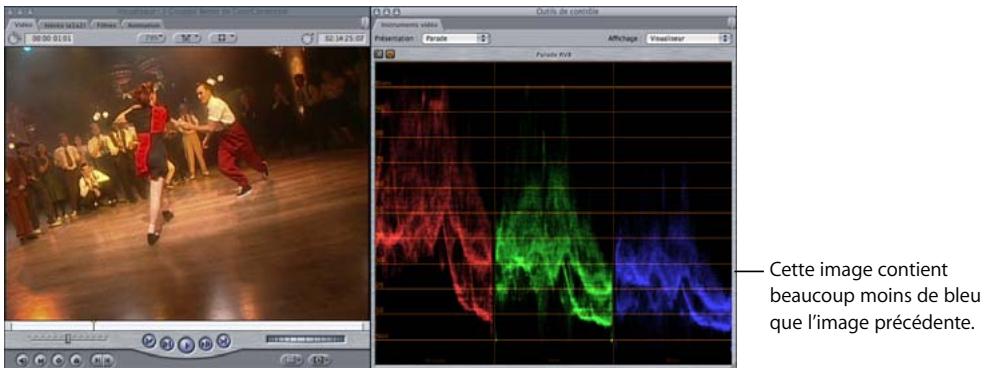Click the Parade RVB scope display
Viewport: 984px width, 368px height.
tap(553, 212)
